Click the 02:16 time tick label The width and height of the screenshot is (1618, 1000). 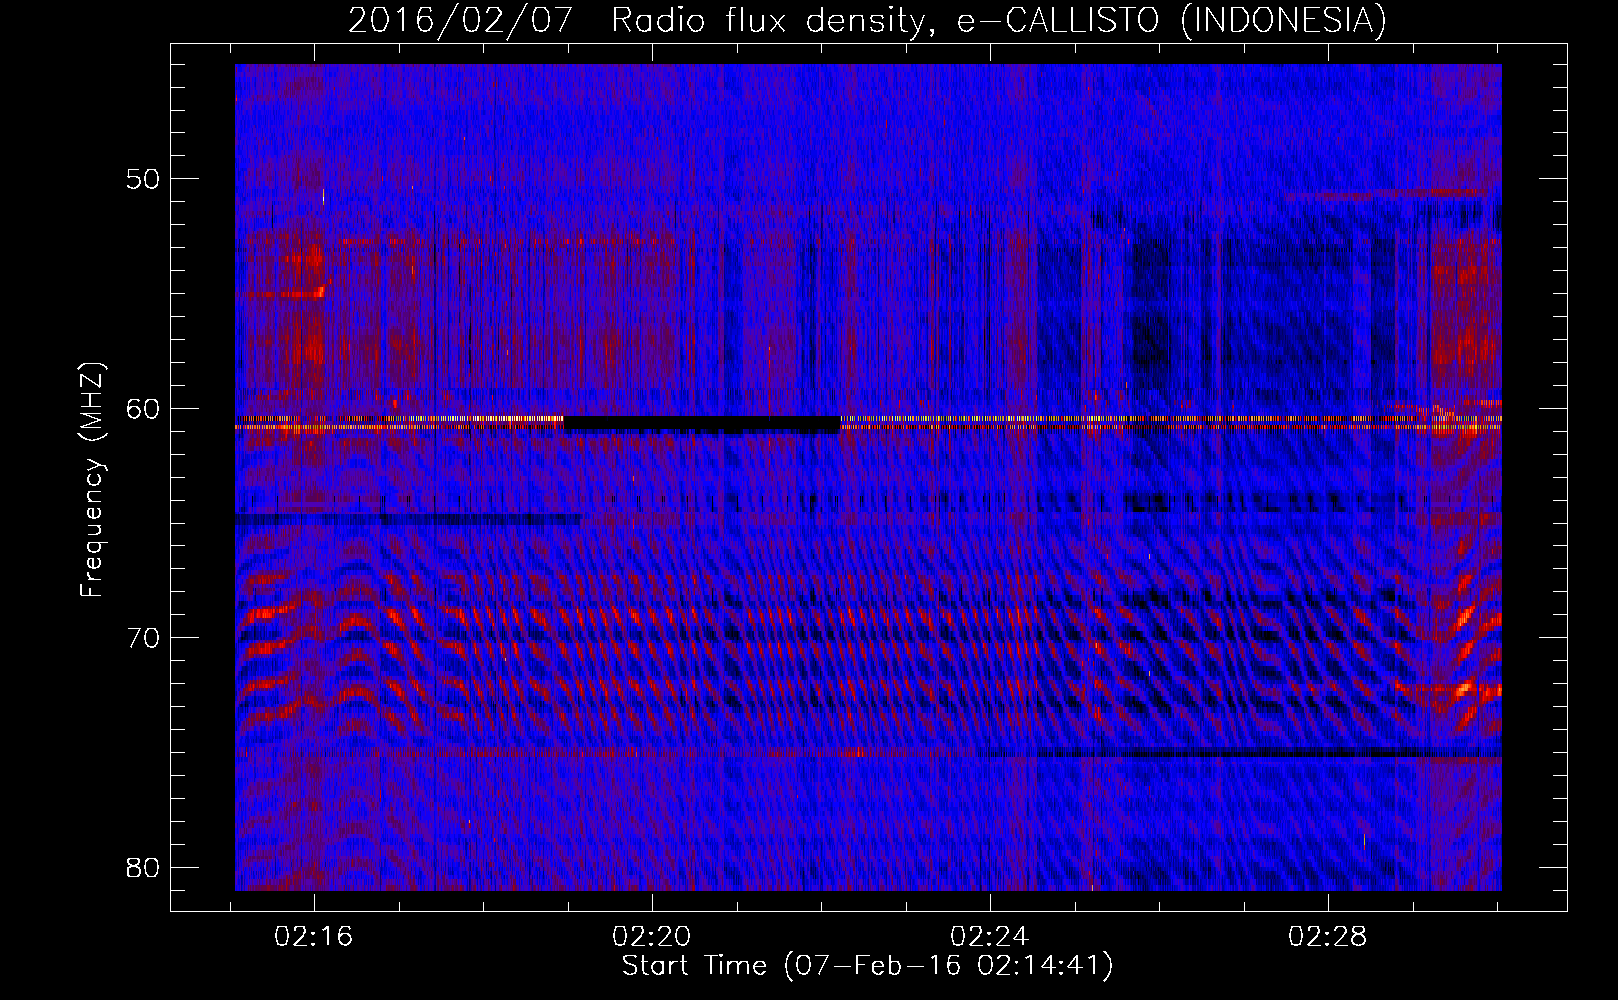[x=314, y=937]
